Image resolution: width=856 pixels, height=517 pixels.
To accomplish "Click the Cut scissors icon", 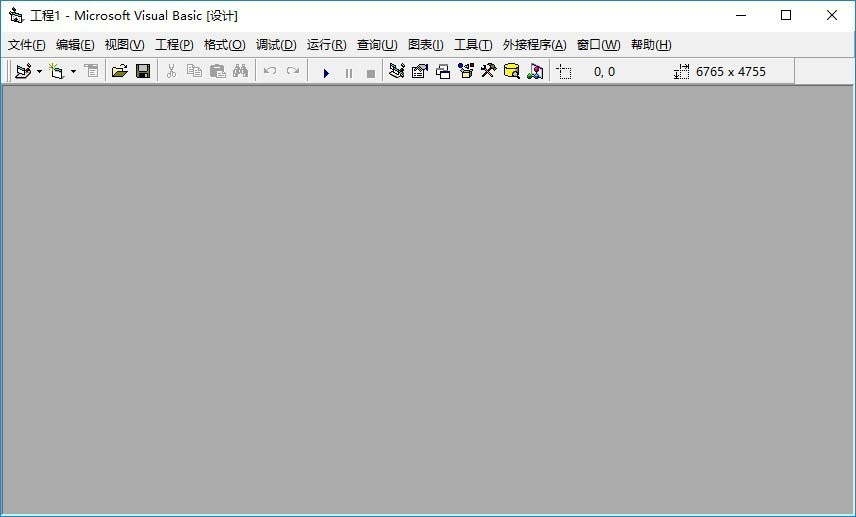I will (x=171, y=72).
